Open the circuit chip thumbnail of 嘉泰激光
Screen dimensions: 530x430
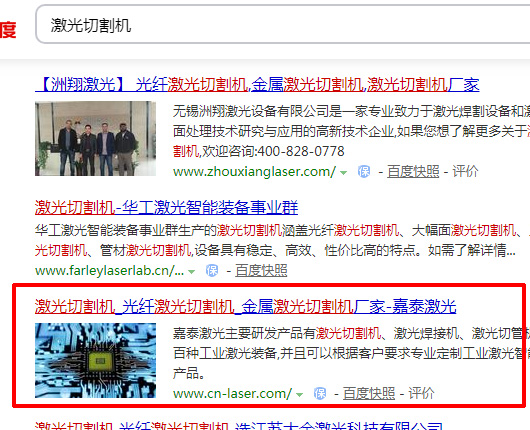(x=95, y=360)
